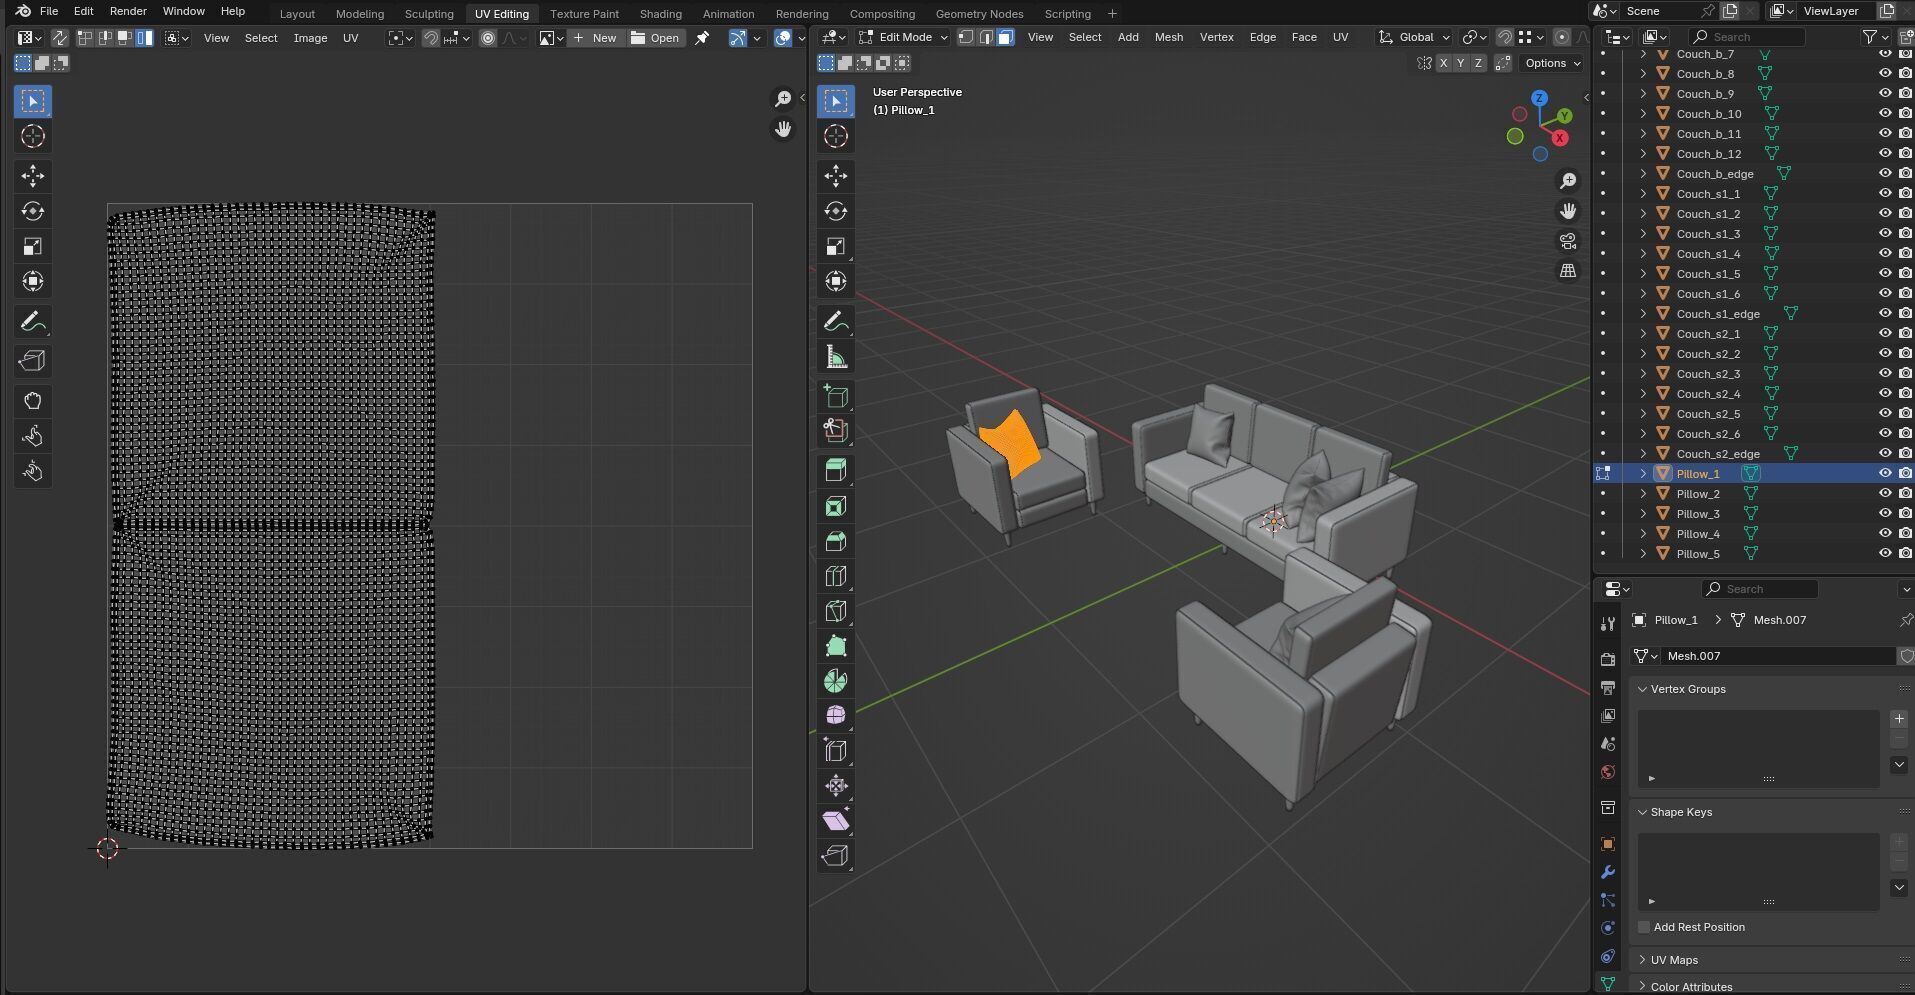The height and width of the screenshot is (995, 1915).
Task: Select the Spin tool
Action: point(836,681)
